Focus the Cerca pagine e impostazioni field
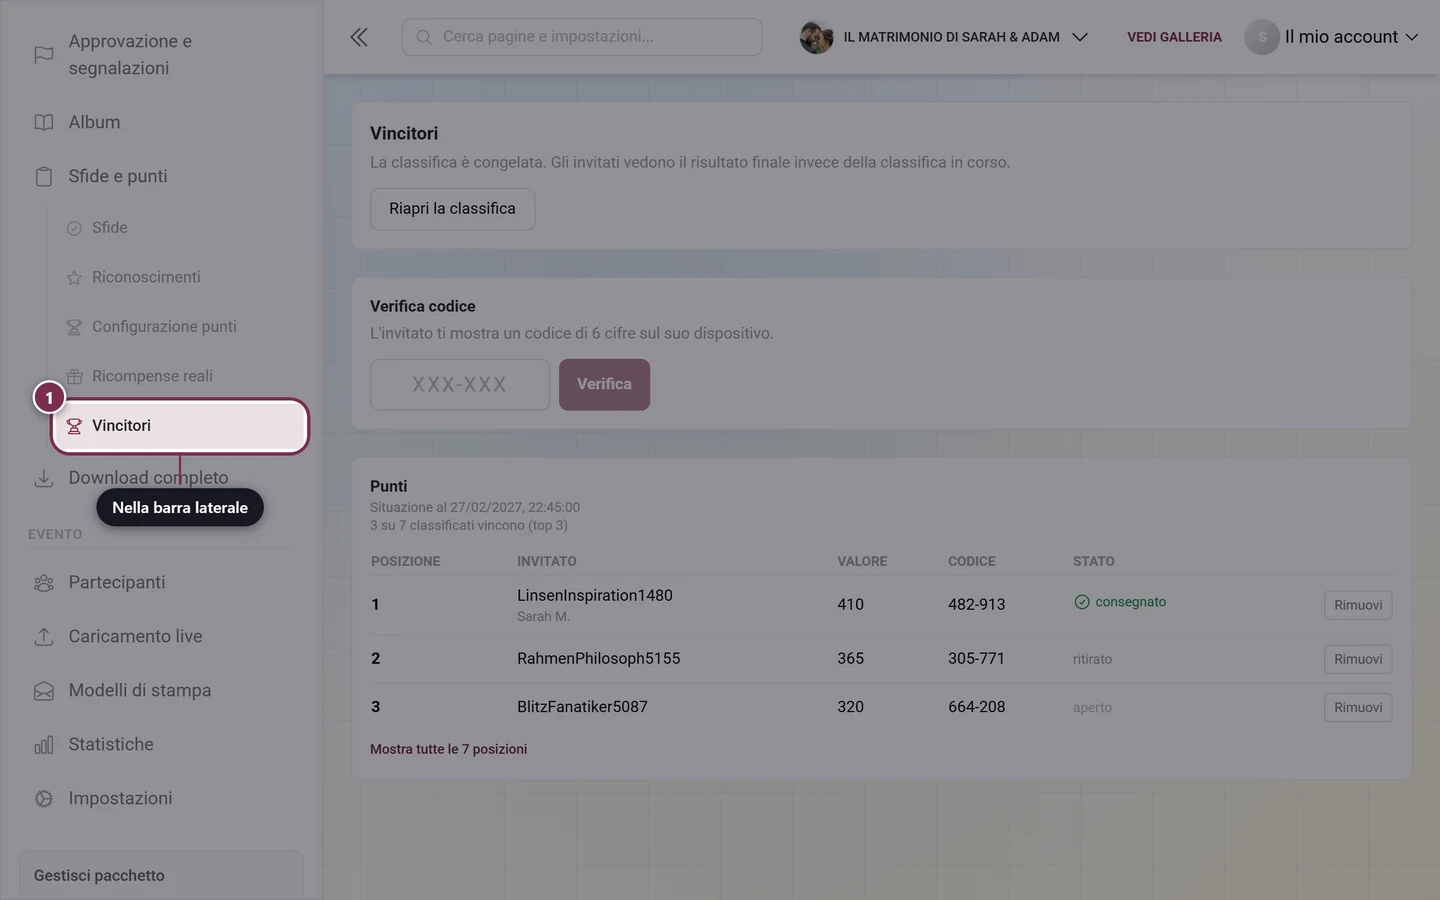This screenshot has width=1440, height=900. pos(582,37)
